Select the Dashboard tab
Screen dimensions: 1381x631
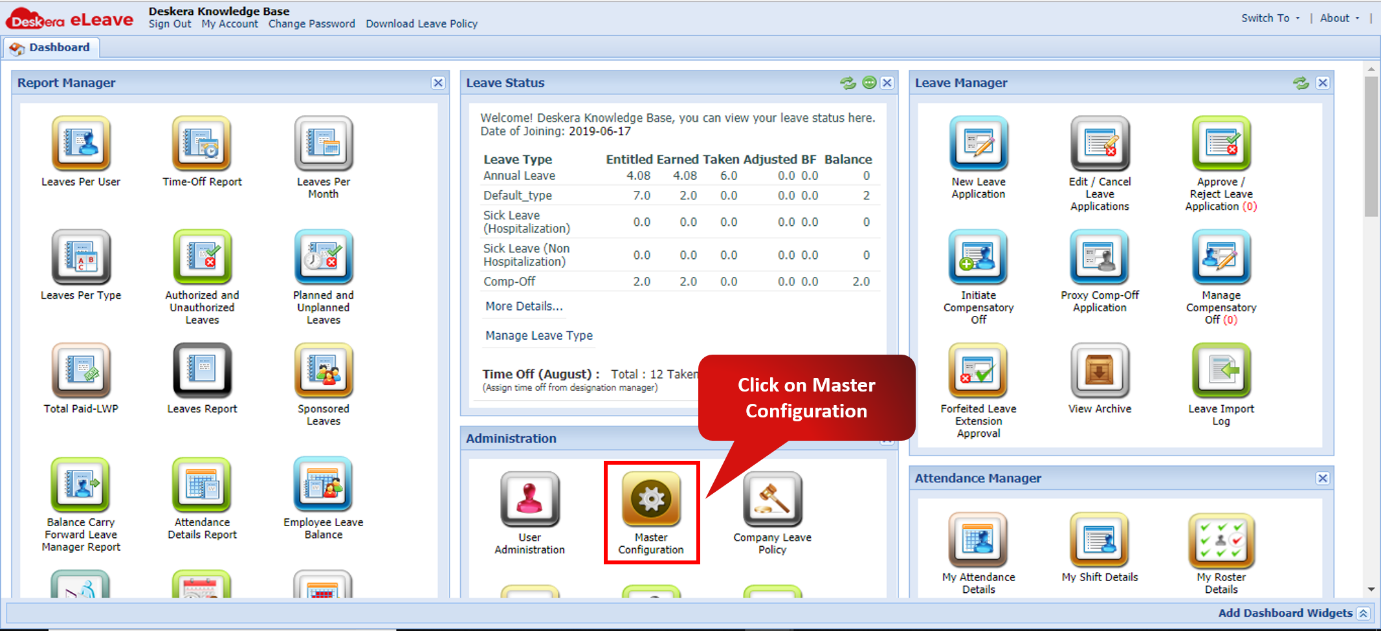point(50,47)
